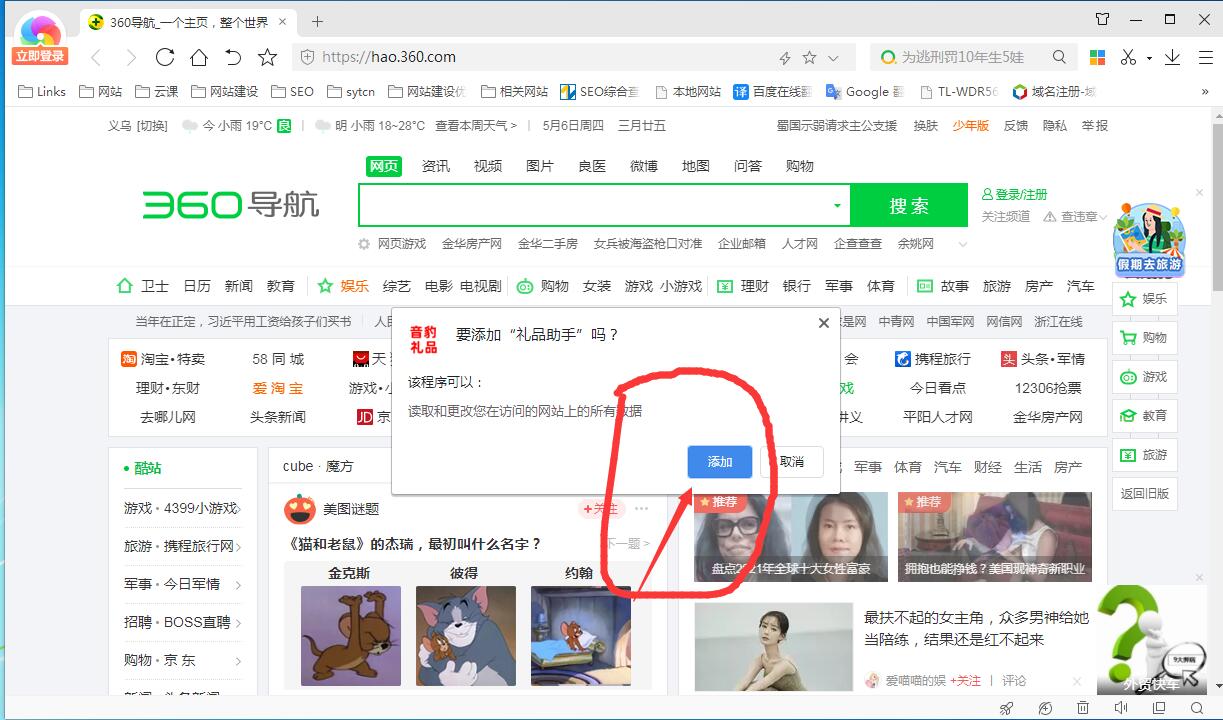
Task: Open the 百度在线翻译 bookmark
Action: (x=772, y=91)
